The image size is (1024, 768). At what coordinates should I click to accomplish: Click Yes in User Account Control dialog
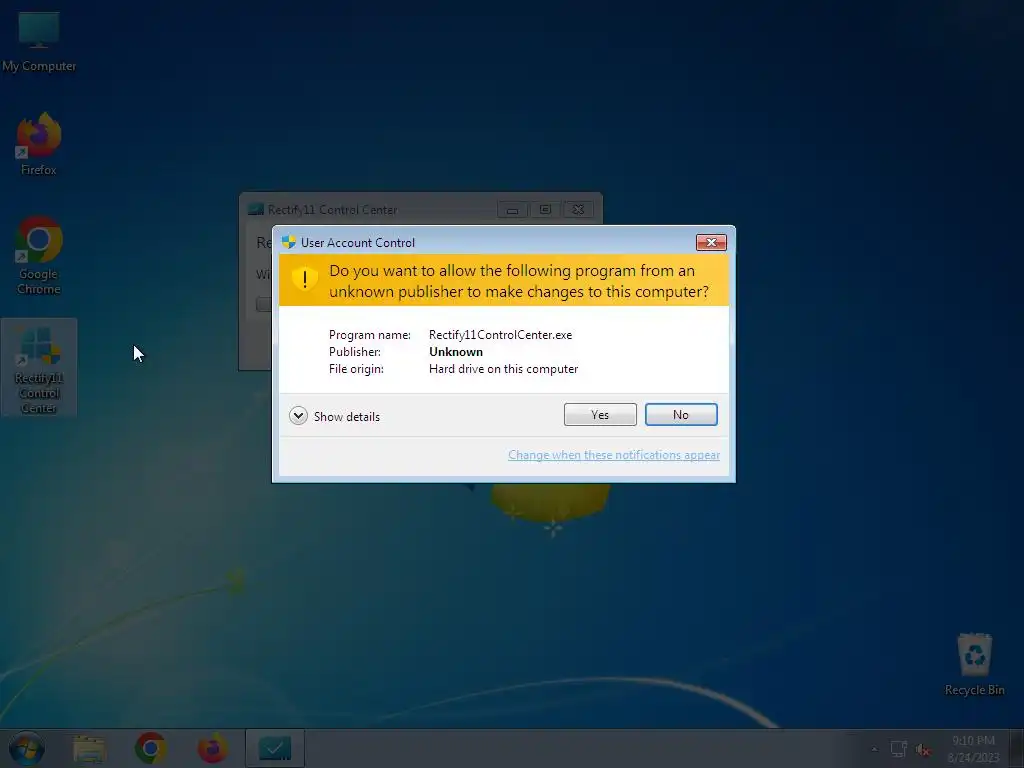click(x=600, y=415)
